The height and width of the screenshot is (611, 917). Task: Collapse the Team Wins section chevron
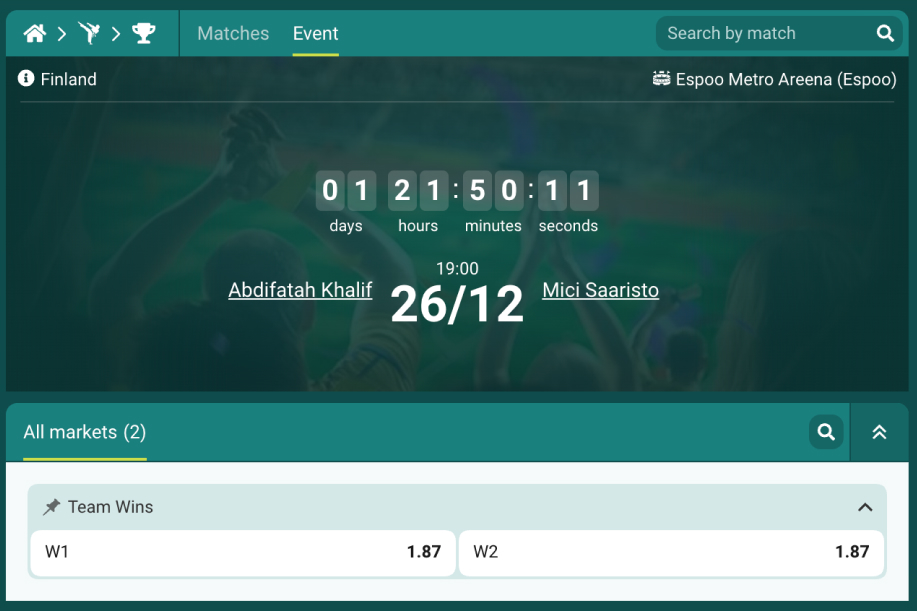coord(865,507)
